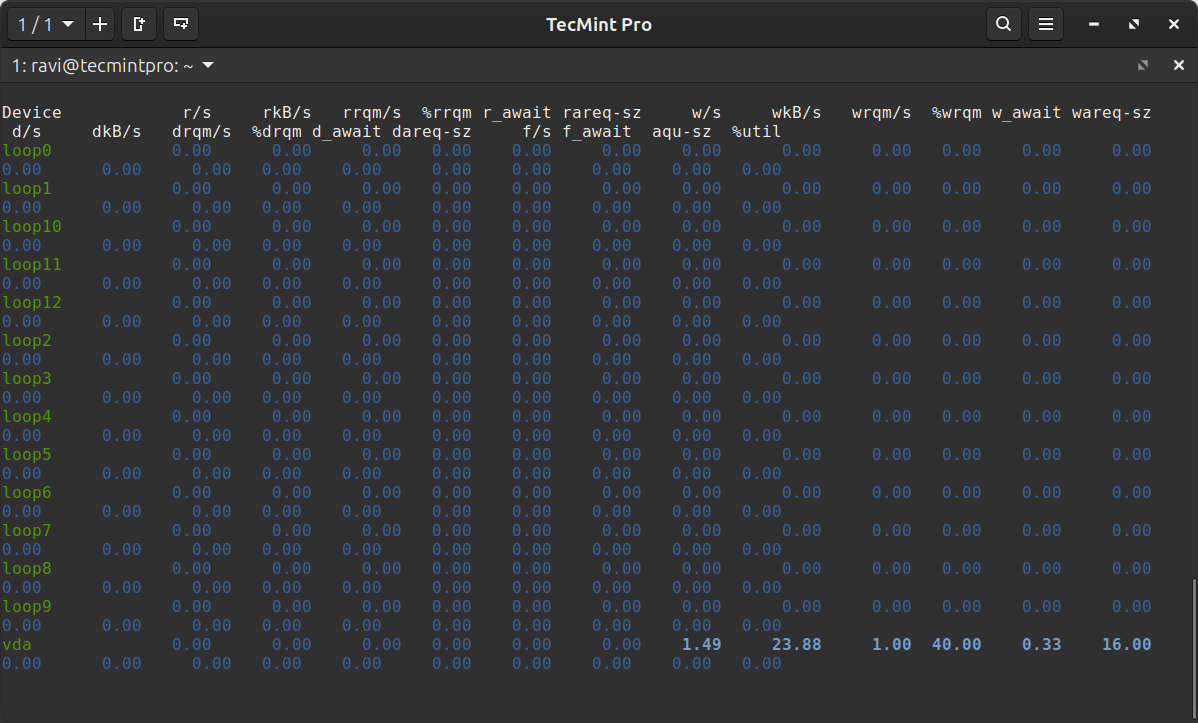Click the 23.88 wkB/s value

coord(796,645)
